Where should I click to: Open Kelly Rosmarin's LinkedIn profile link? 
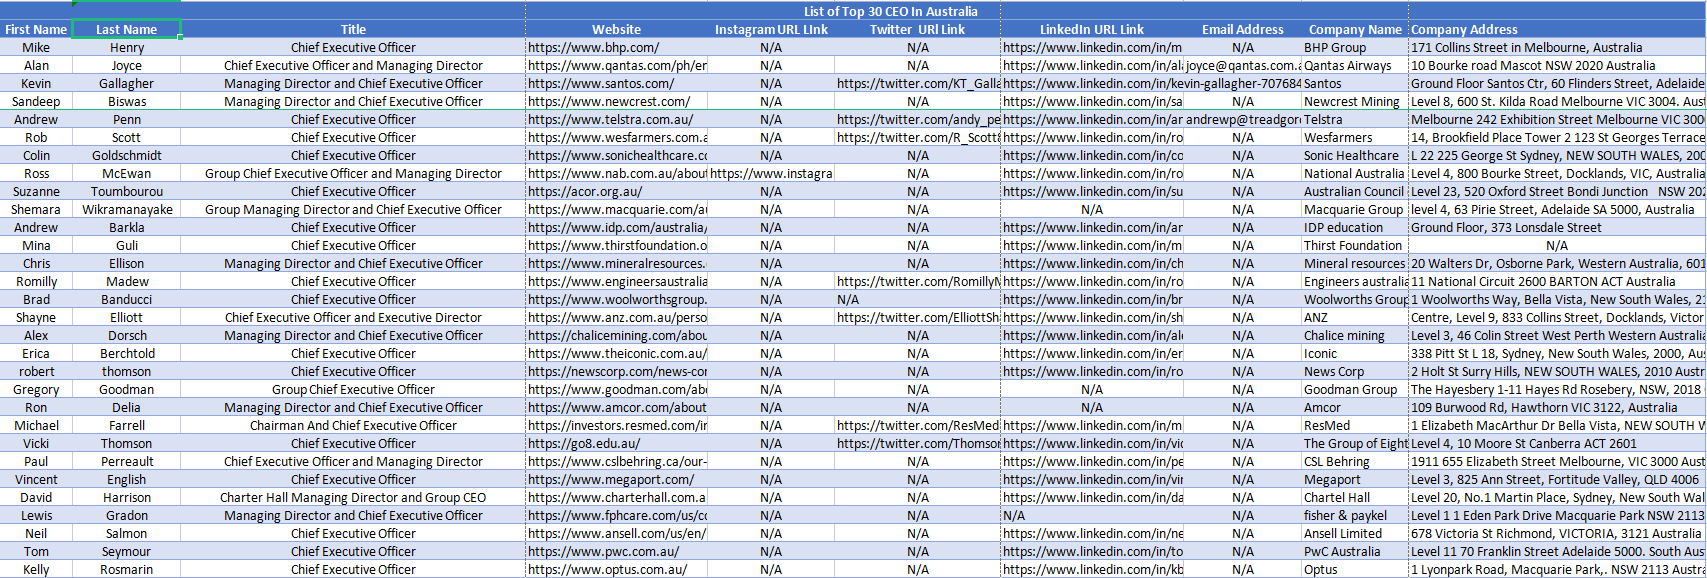point(1092,569)
